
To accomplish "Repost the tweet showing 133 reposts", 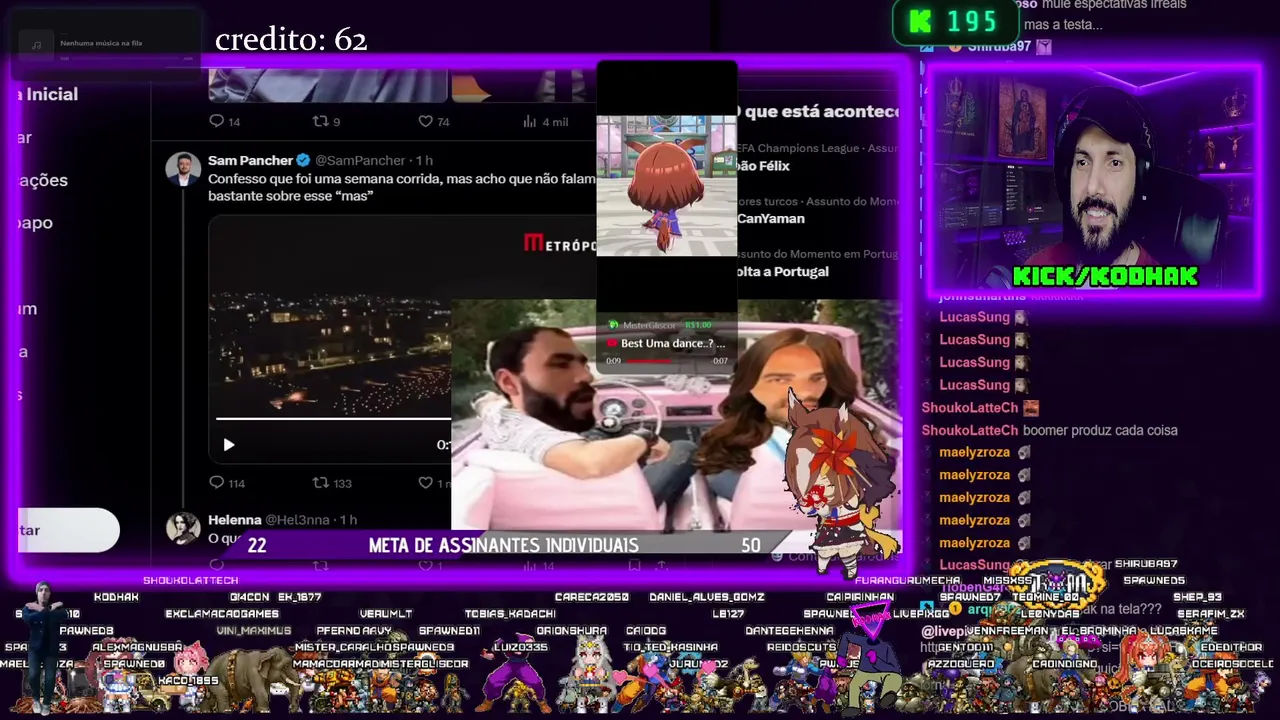I will [320, 483].
